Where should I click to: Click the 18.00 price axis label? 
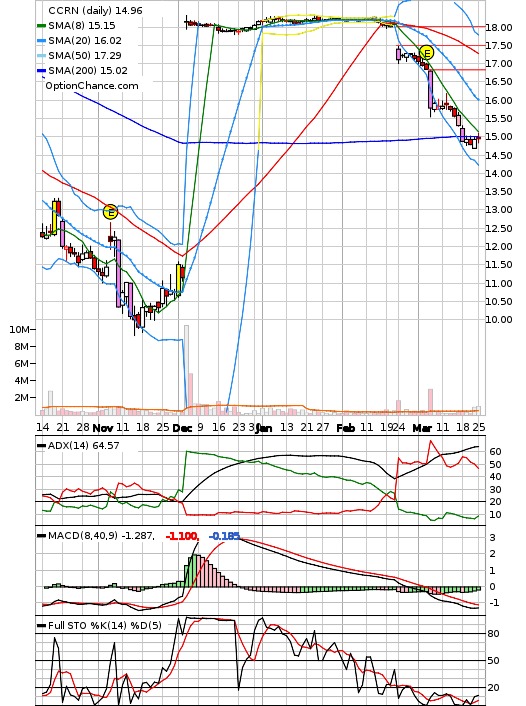pyautogui.click(x=499, y=27)
